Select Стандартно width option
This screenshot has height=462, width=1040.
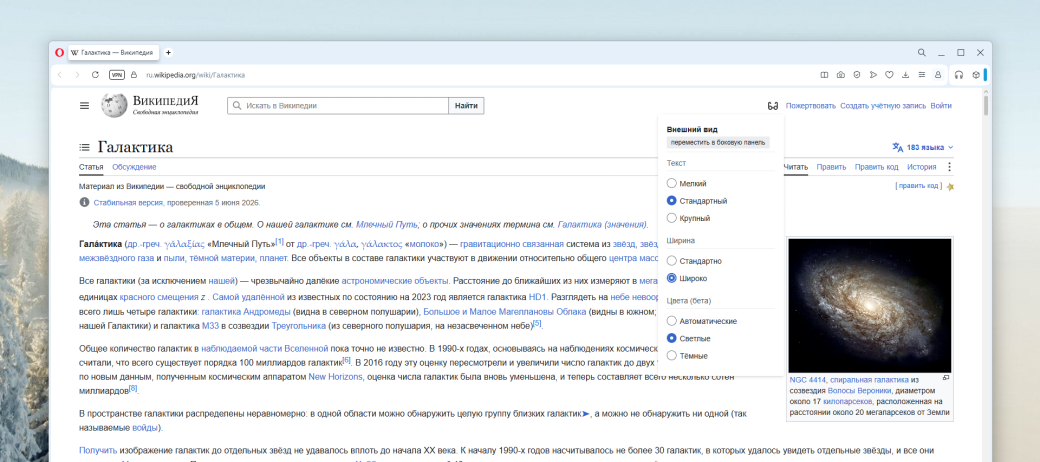tap(671, 261)
